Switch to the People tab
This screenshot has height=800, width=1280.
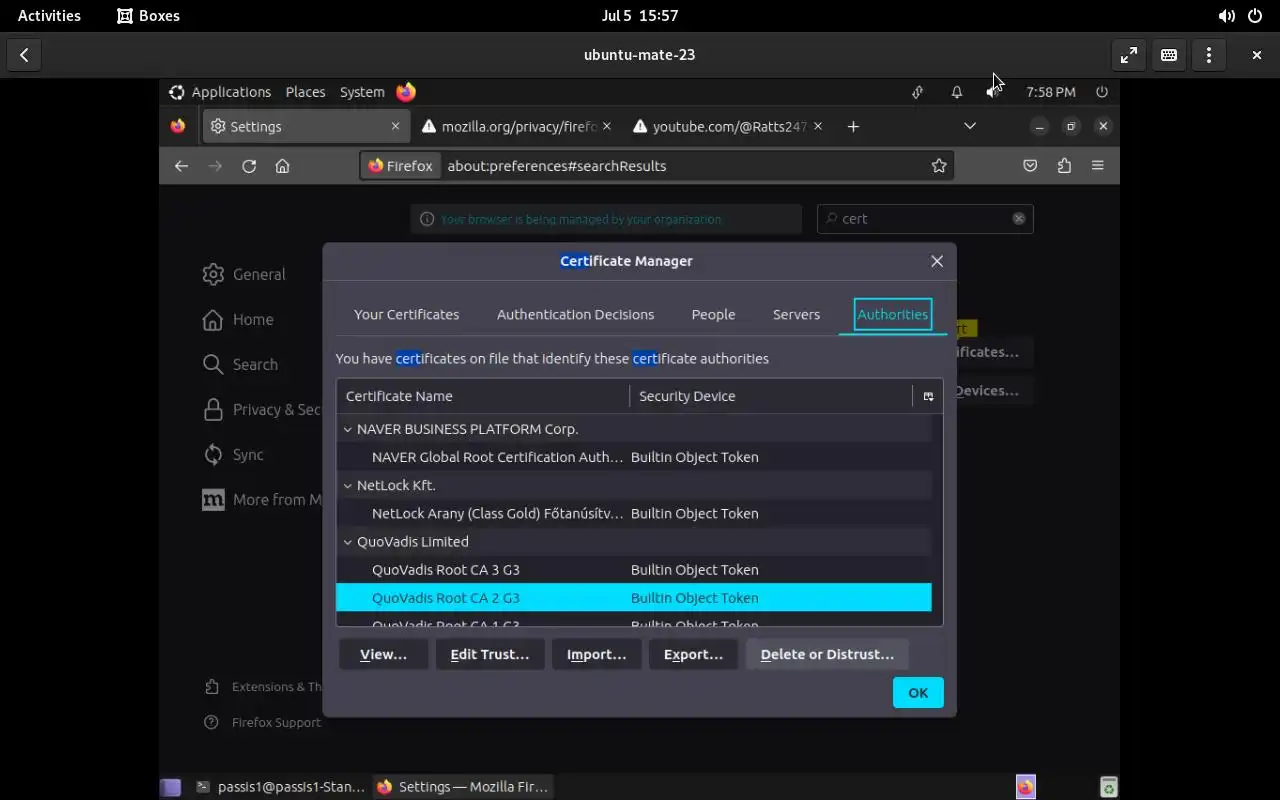pos(713,314)
